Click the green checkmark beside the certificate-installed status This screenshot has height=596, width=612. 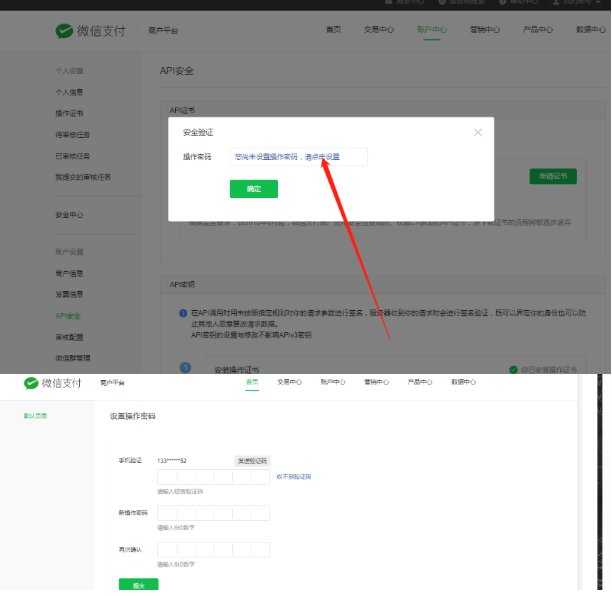513,370
